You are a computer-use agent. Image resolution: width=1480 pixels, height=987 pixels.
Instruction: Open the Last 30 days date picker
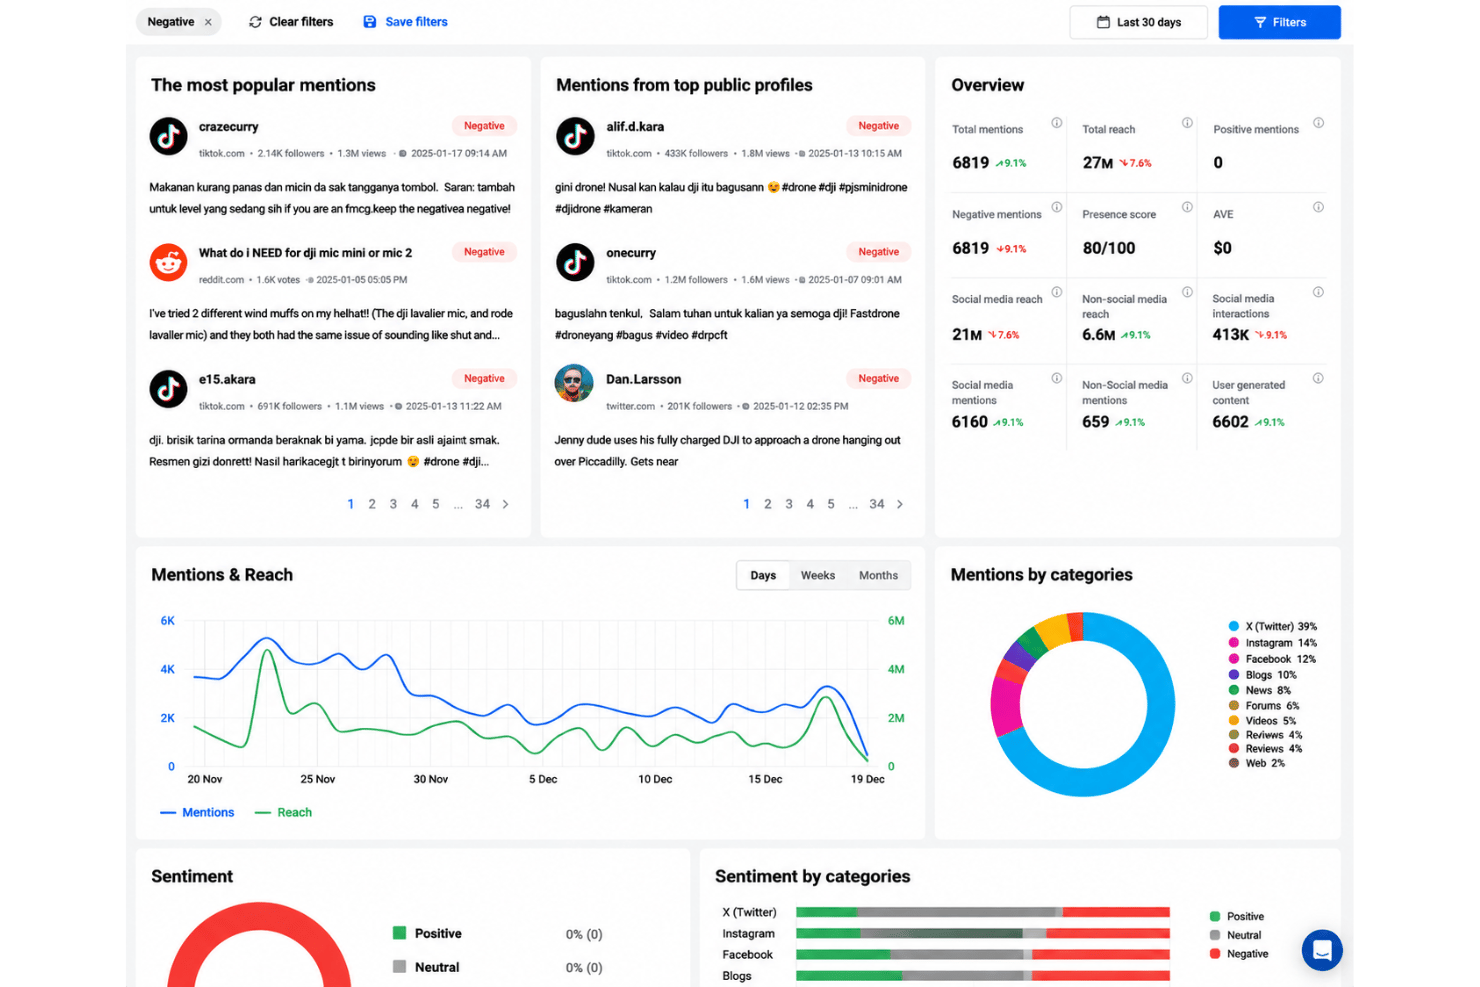coord(1138,22)
